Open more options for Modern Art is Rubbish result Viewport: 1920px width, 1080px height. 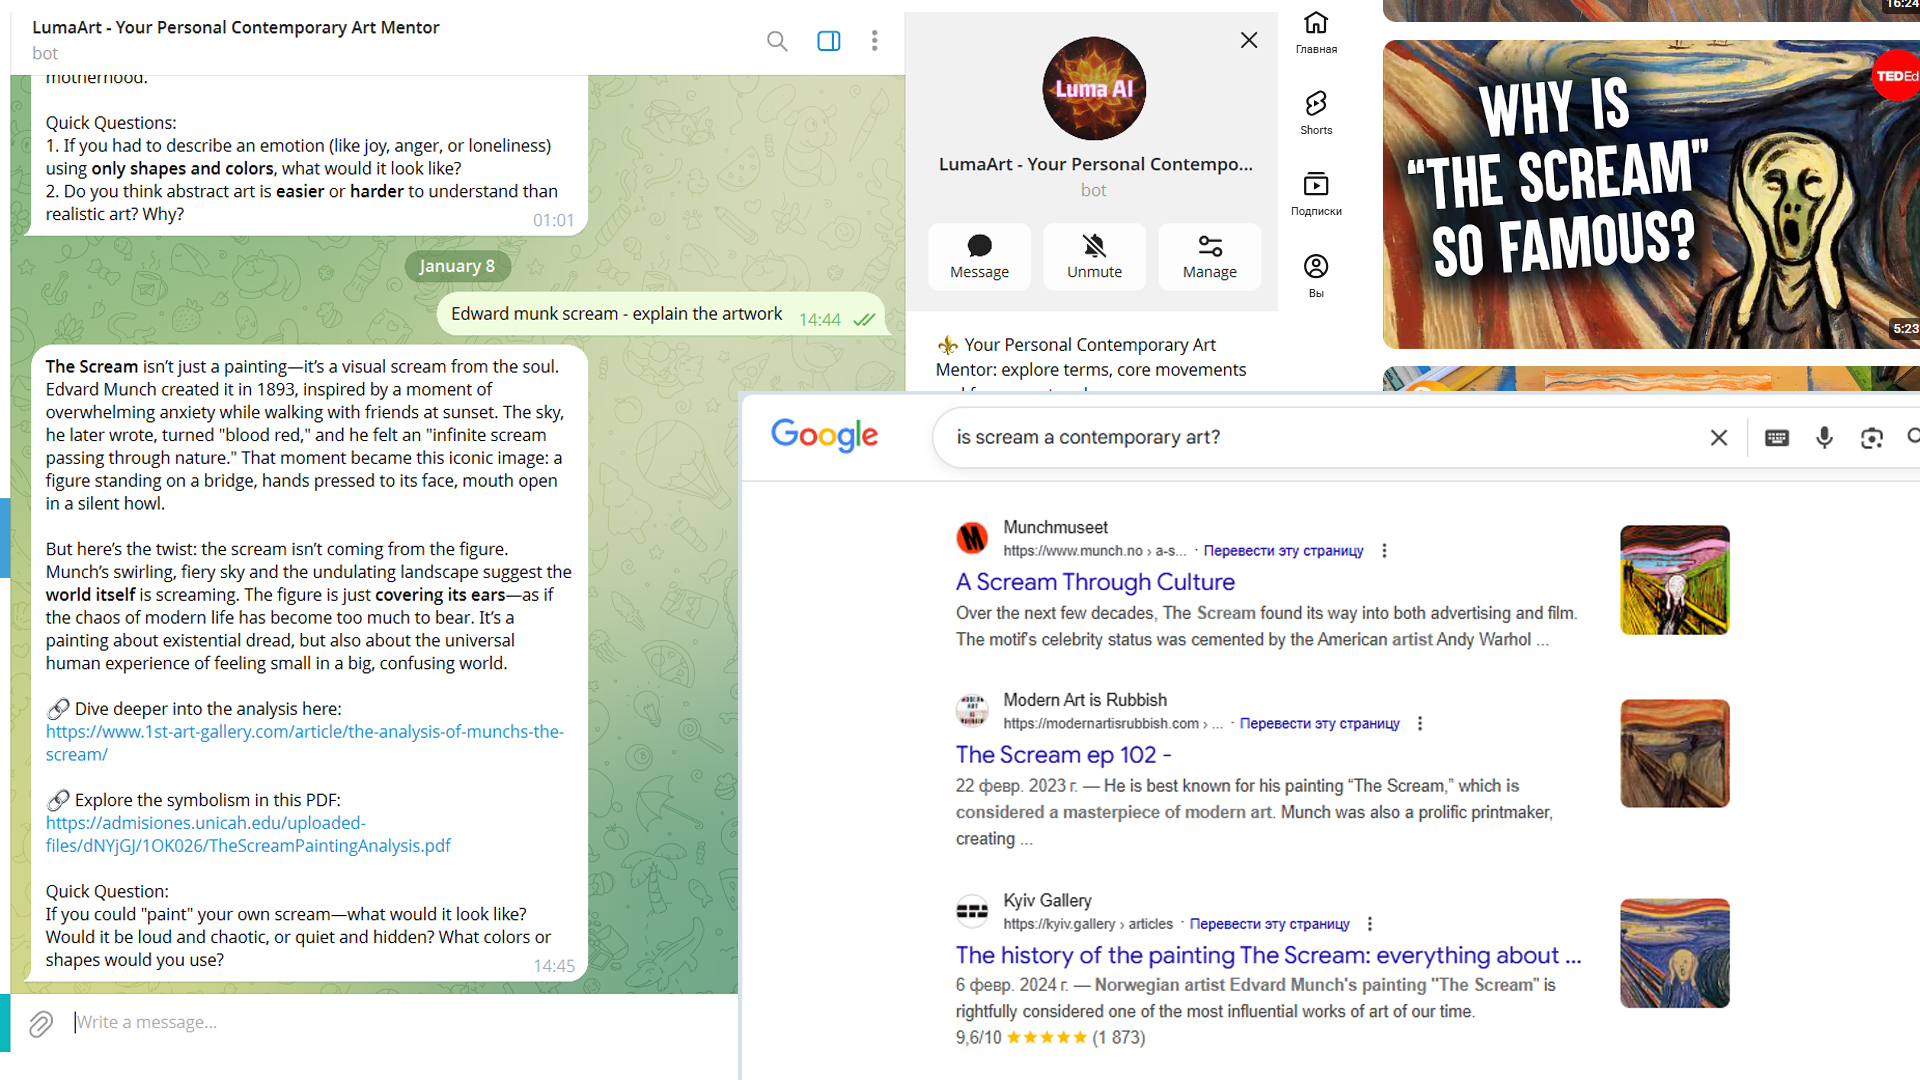click(x=1420, y=723)
